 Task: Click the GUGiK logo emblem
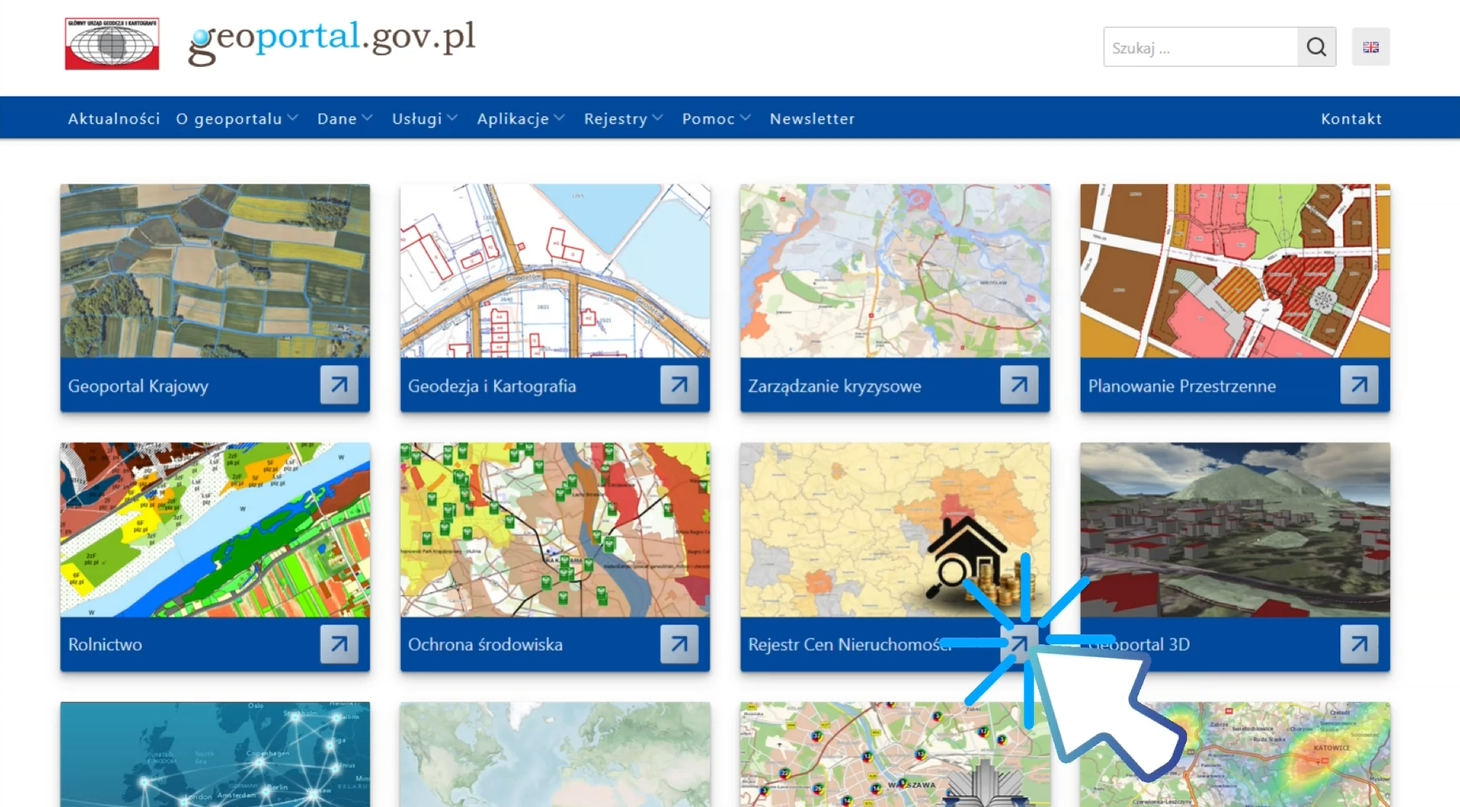110,42
